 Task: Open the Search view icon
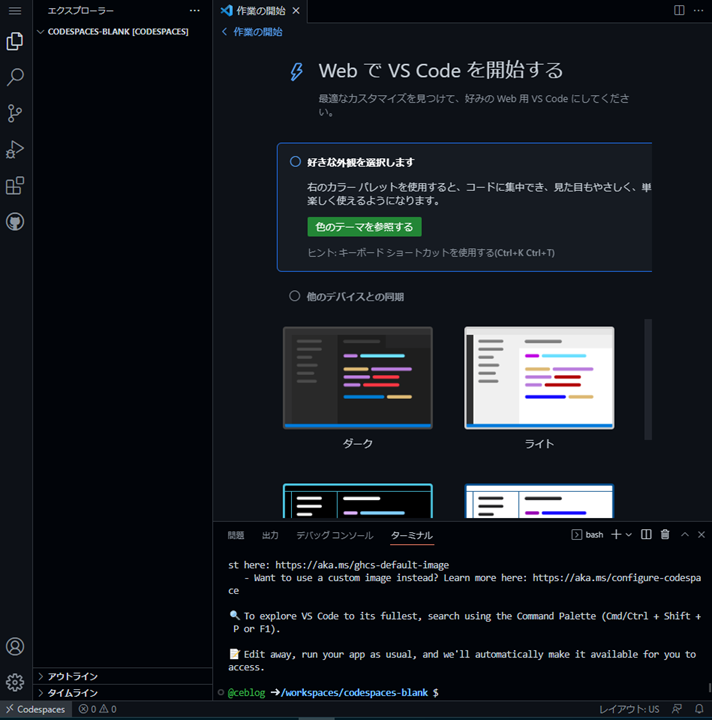15,77
